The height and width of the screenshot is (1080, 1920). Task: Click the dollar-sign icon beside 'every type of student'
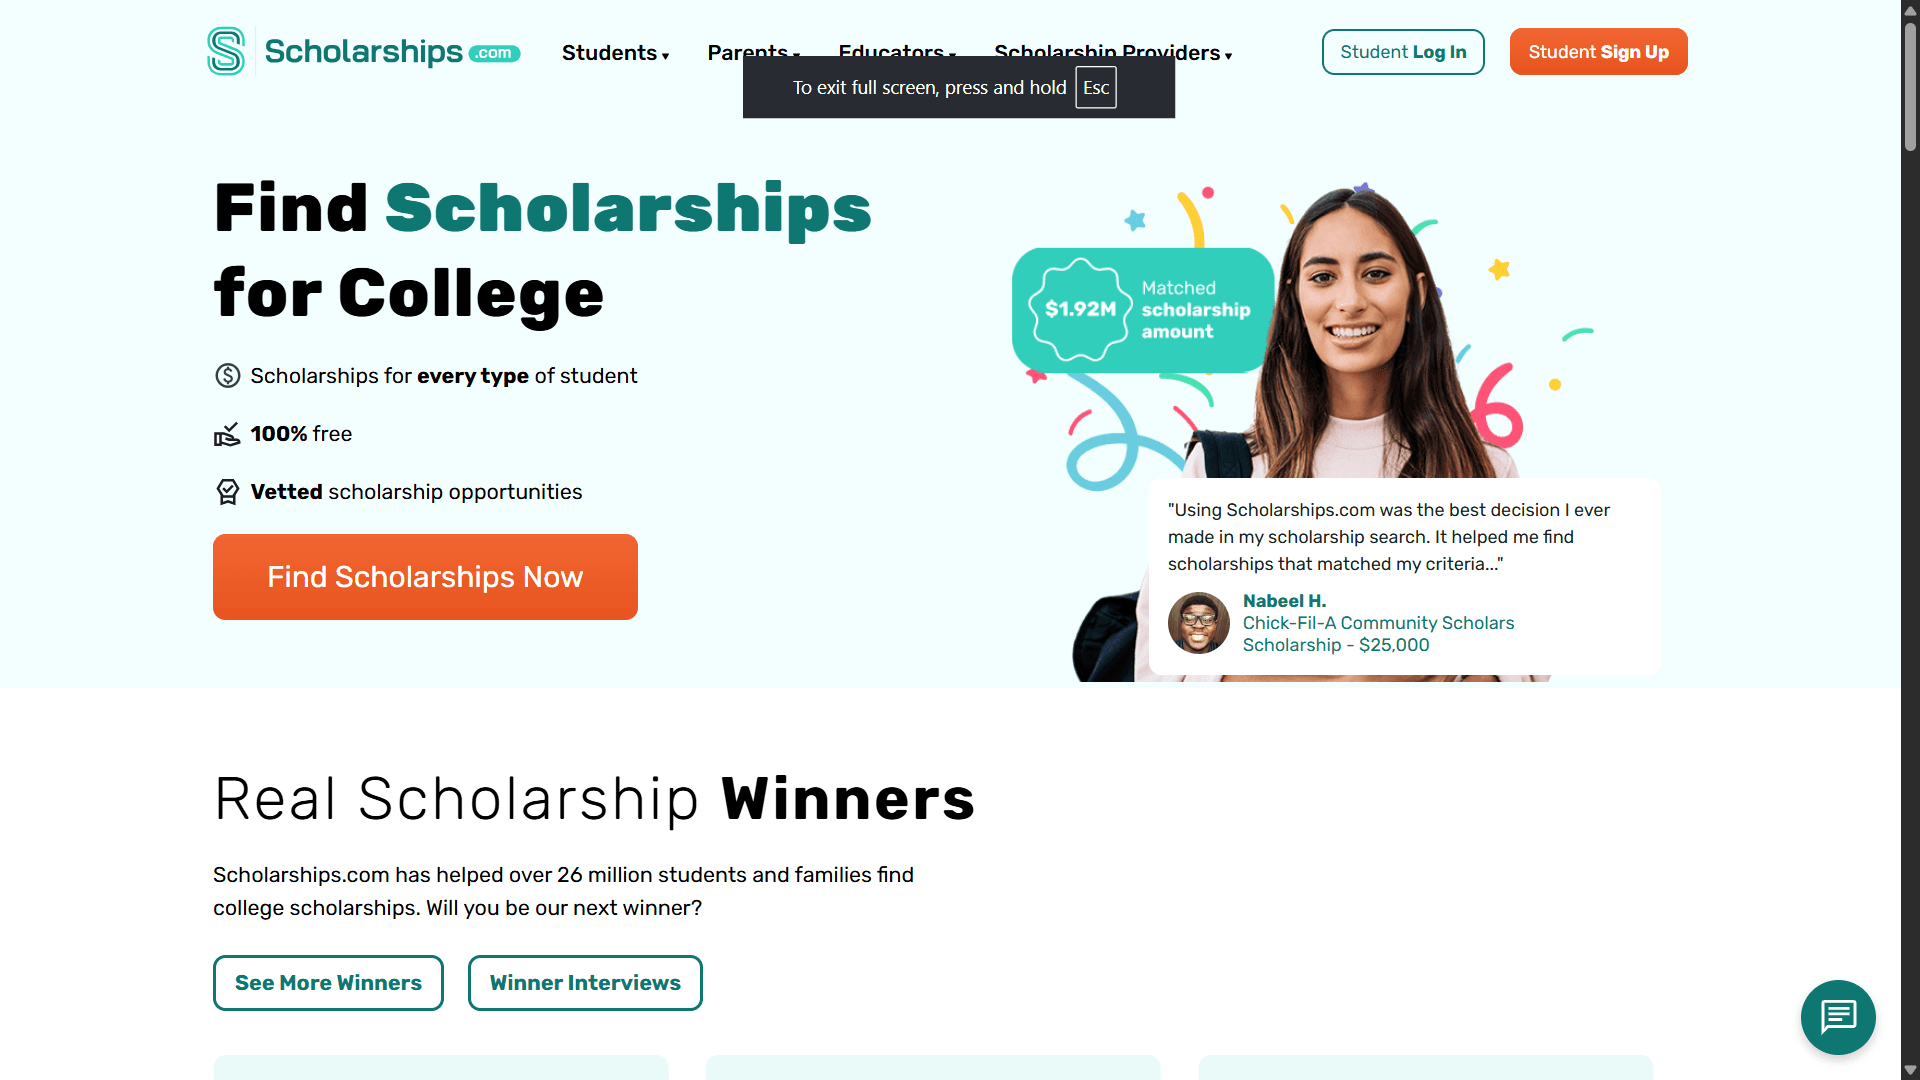pos(227,375)
